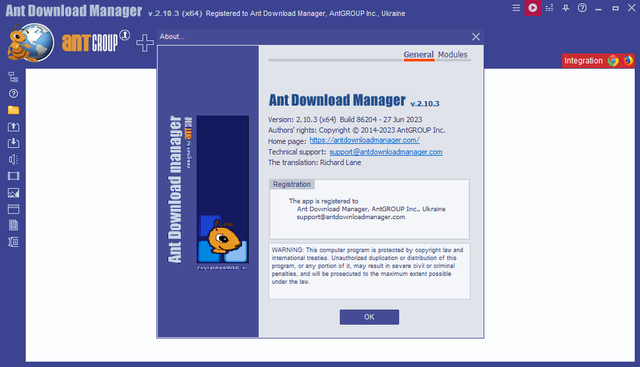This screenshot has height=367, width=640.
Task: Click the download tray sidebar icon
Action: tap(13, 143)
